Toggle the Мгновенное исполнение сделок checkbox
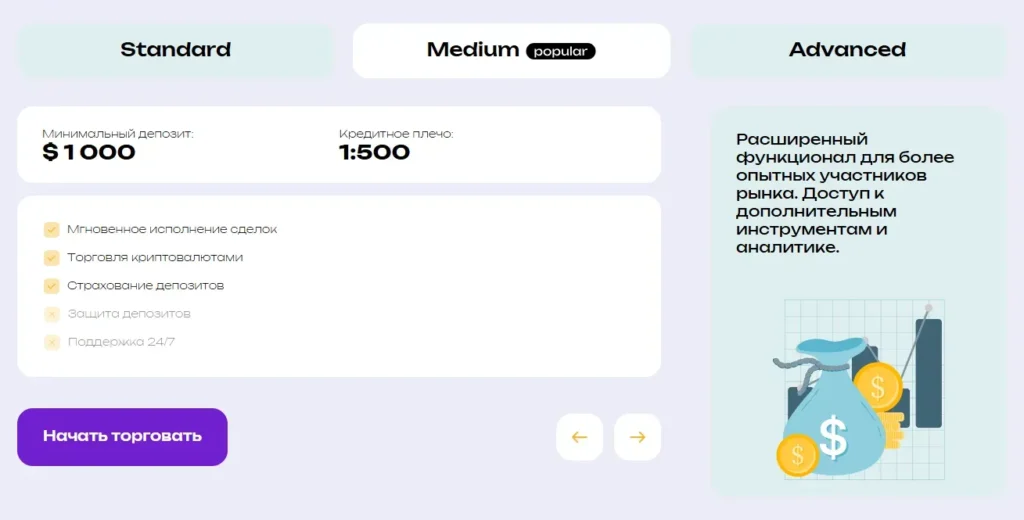The height and width of the screenshot is (520, 1024). click(x=52, y=229)
